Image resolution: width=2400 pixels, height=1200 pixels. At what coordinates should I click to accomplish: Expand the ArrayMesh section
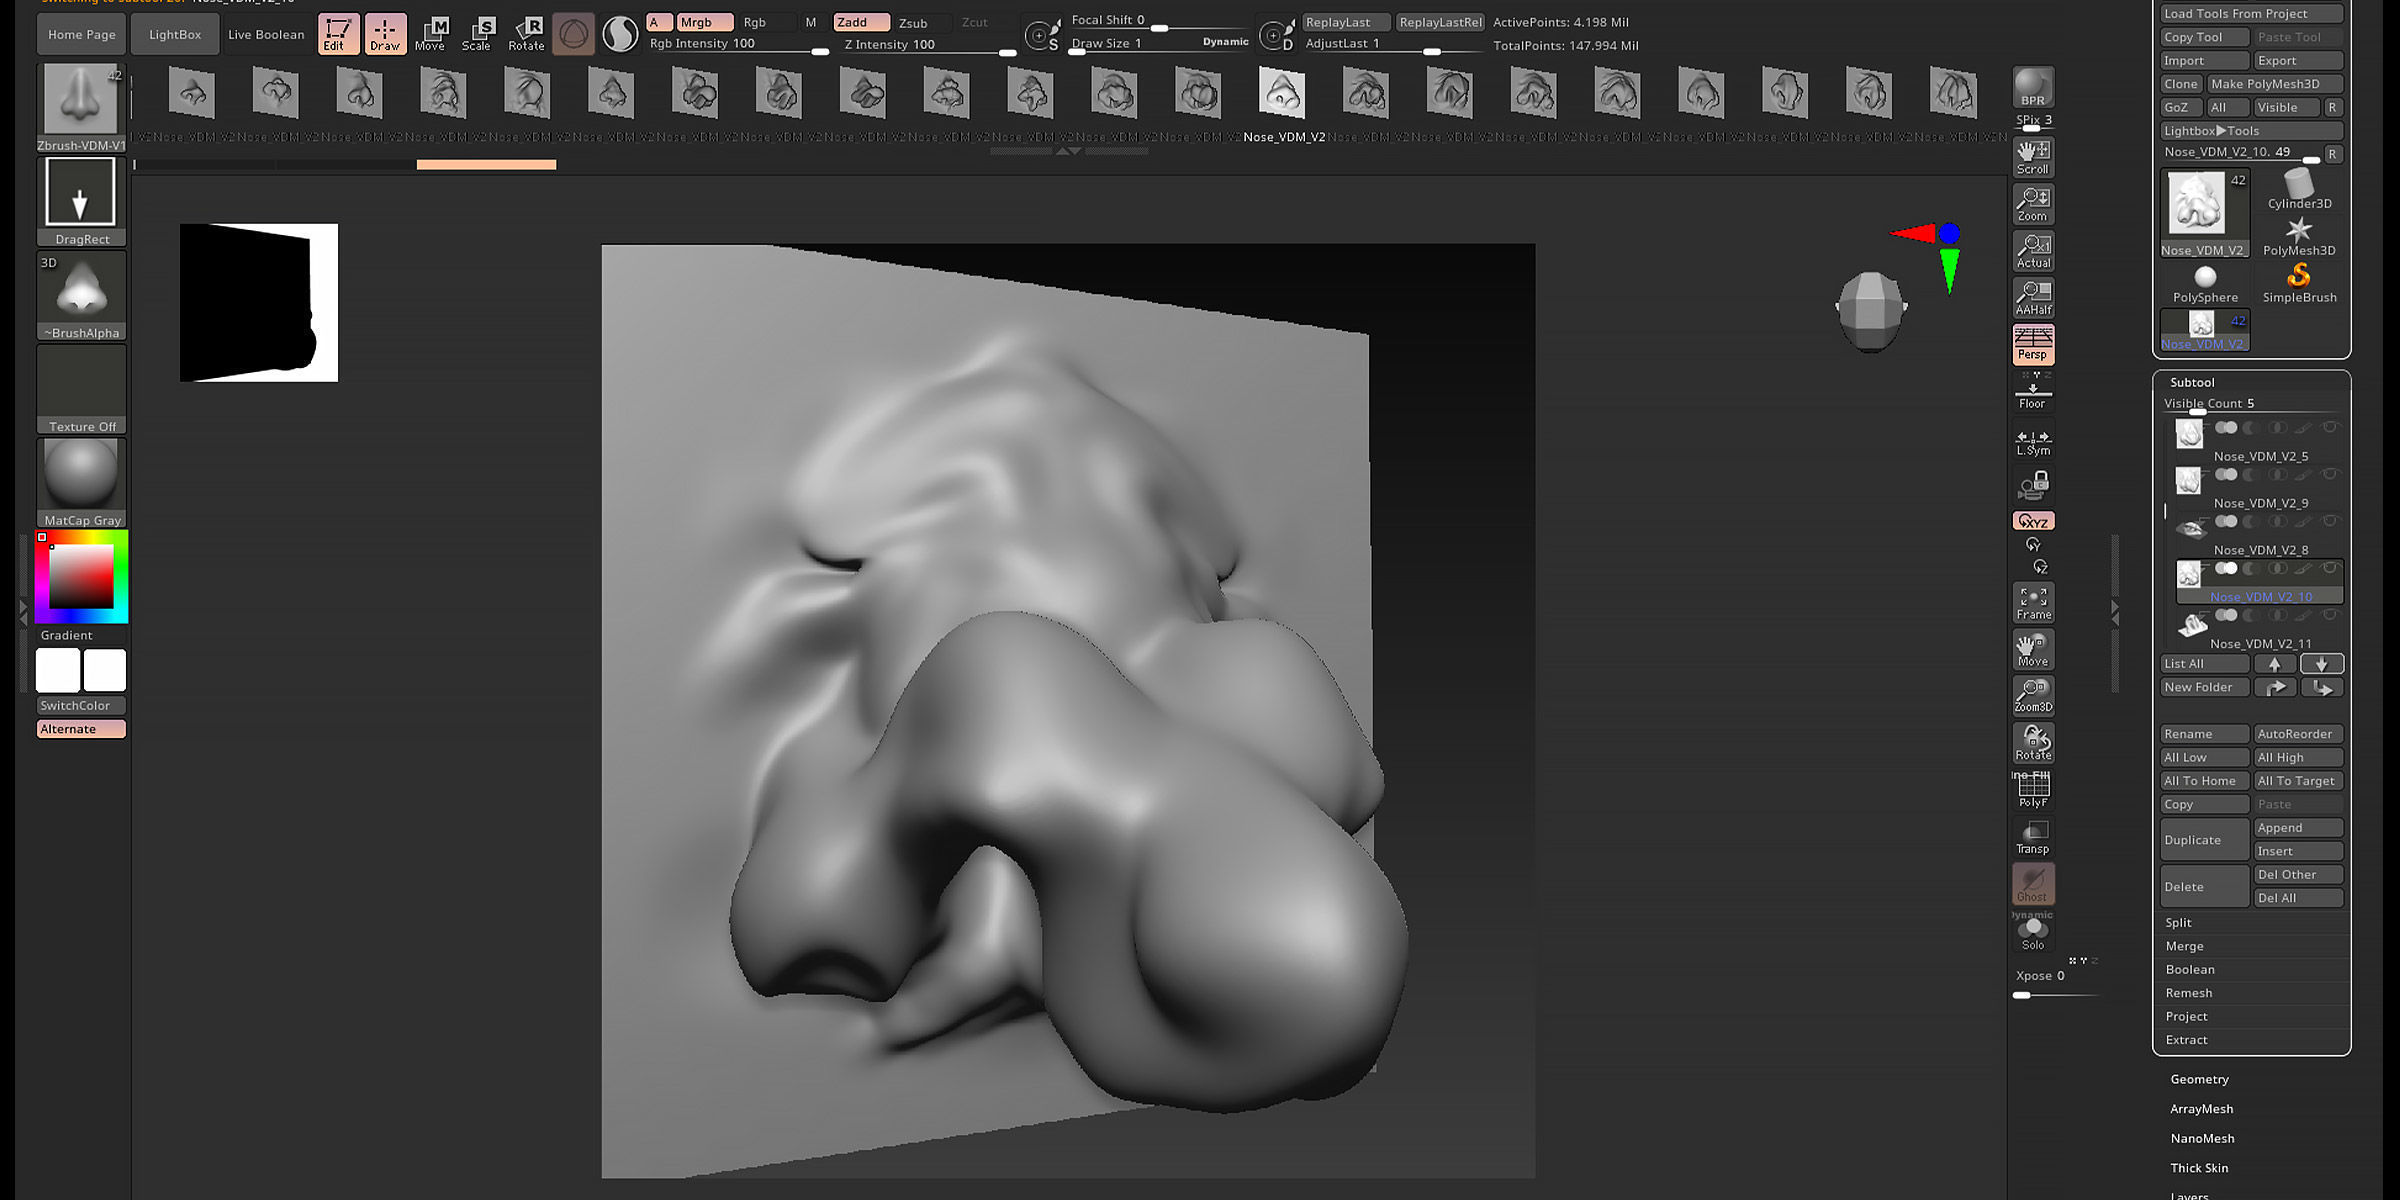tap(2201, 1109)
